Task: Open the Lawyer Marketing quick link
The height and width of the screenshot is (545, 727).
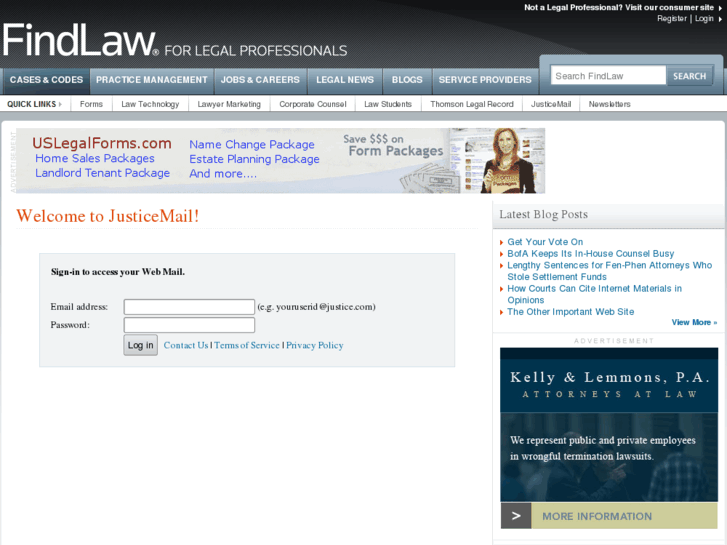Action: coord(229,104)
